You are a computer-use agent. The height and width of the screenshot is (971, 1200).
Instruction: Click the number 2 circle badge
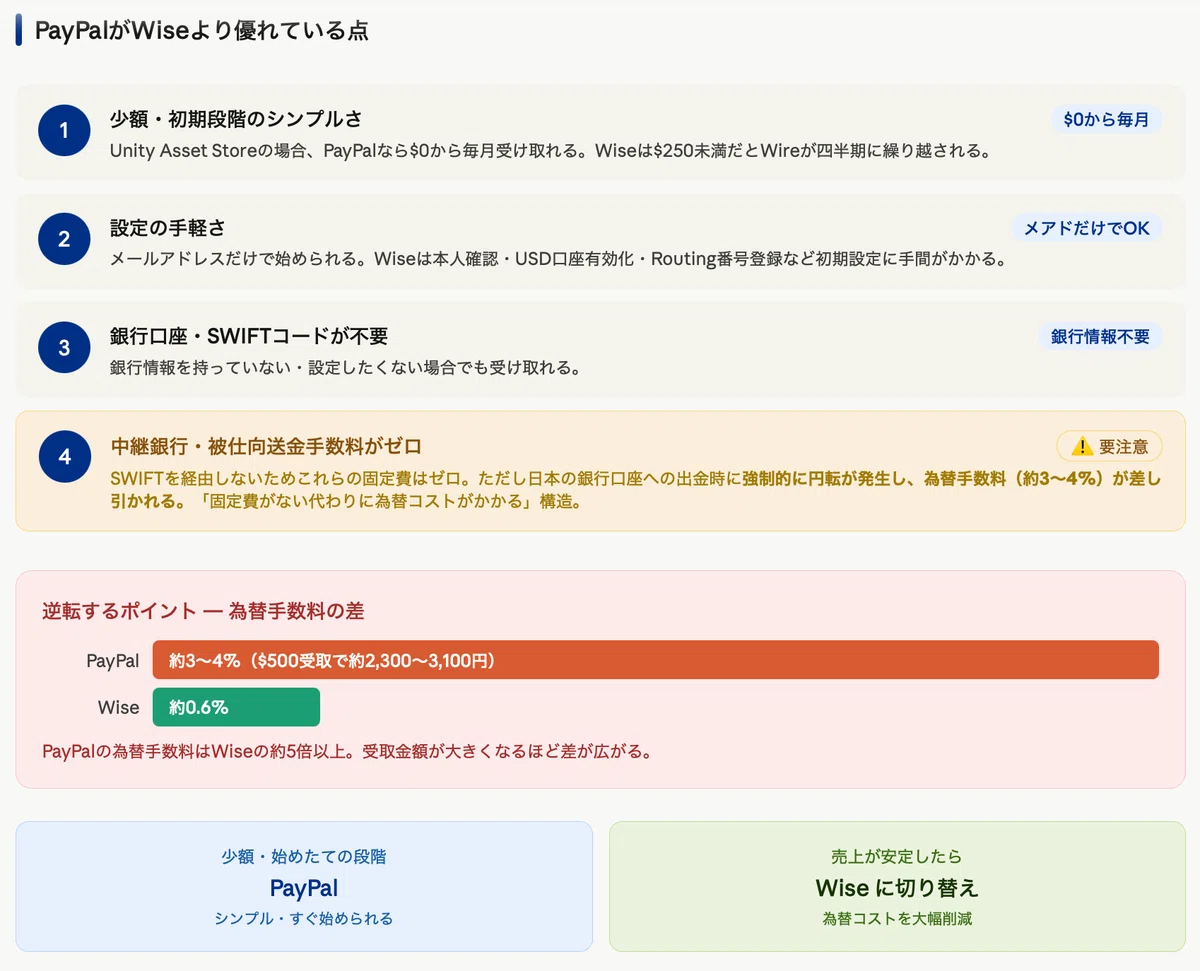pyautogui.click(x=64, y=240)
